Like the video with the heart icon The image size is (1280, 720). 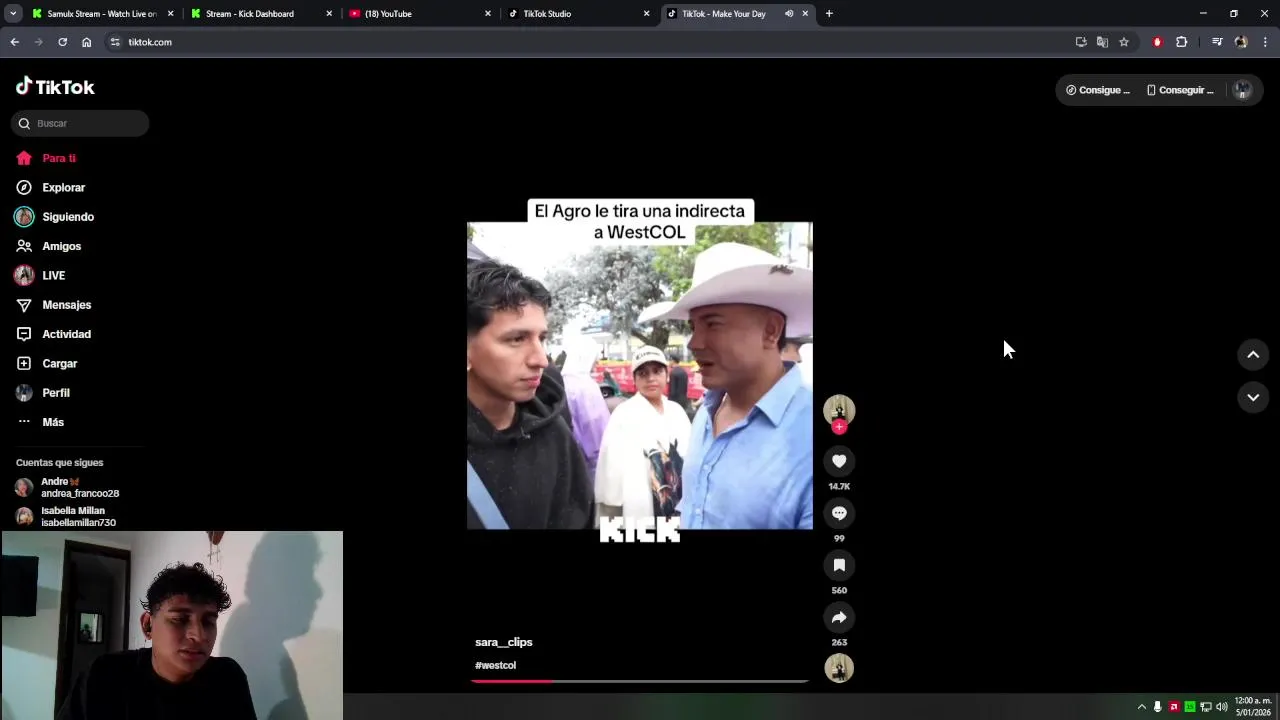click(839, 461)
